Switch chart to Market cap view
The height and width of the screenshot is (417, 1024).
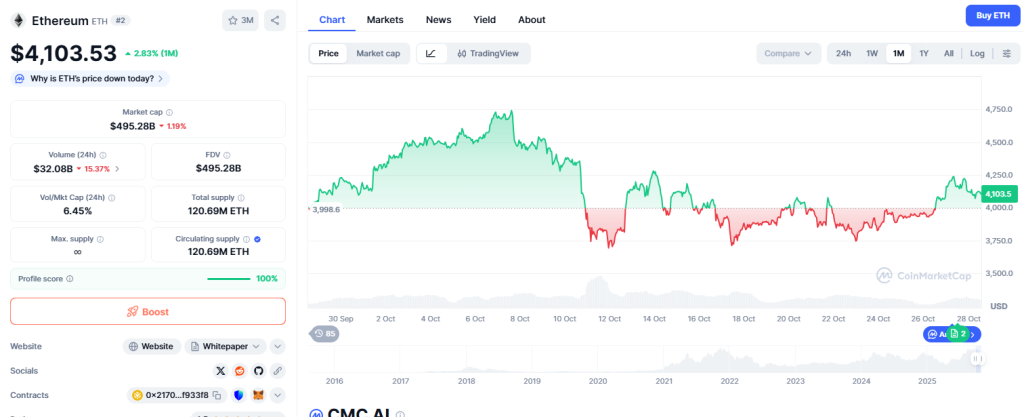pos(378,53)
